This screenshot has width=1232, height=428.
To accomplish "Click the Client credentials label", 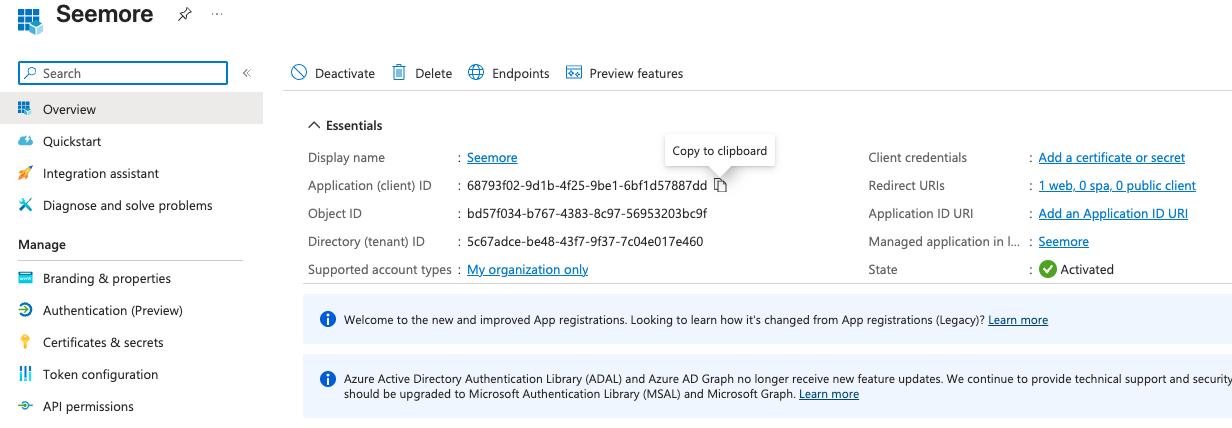I will (x=918, y=157).
